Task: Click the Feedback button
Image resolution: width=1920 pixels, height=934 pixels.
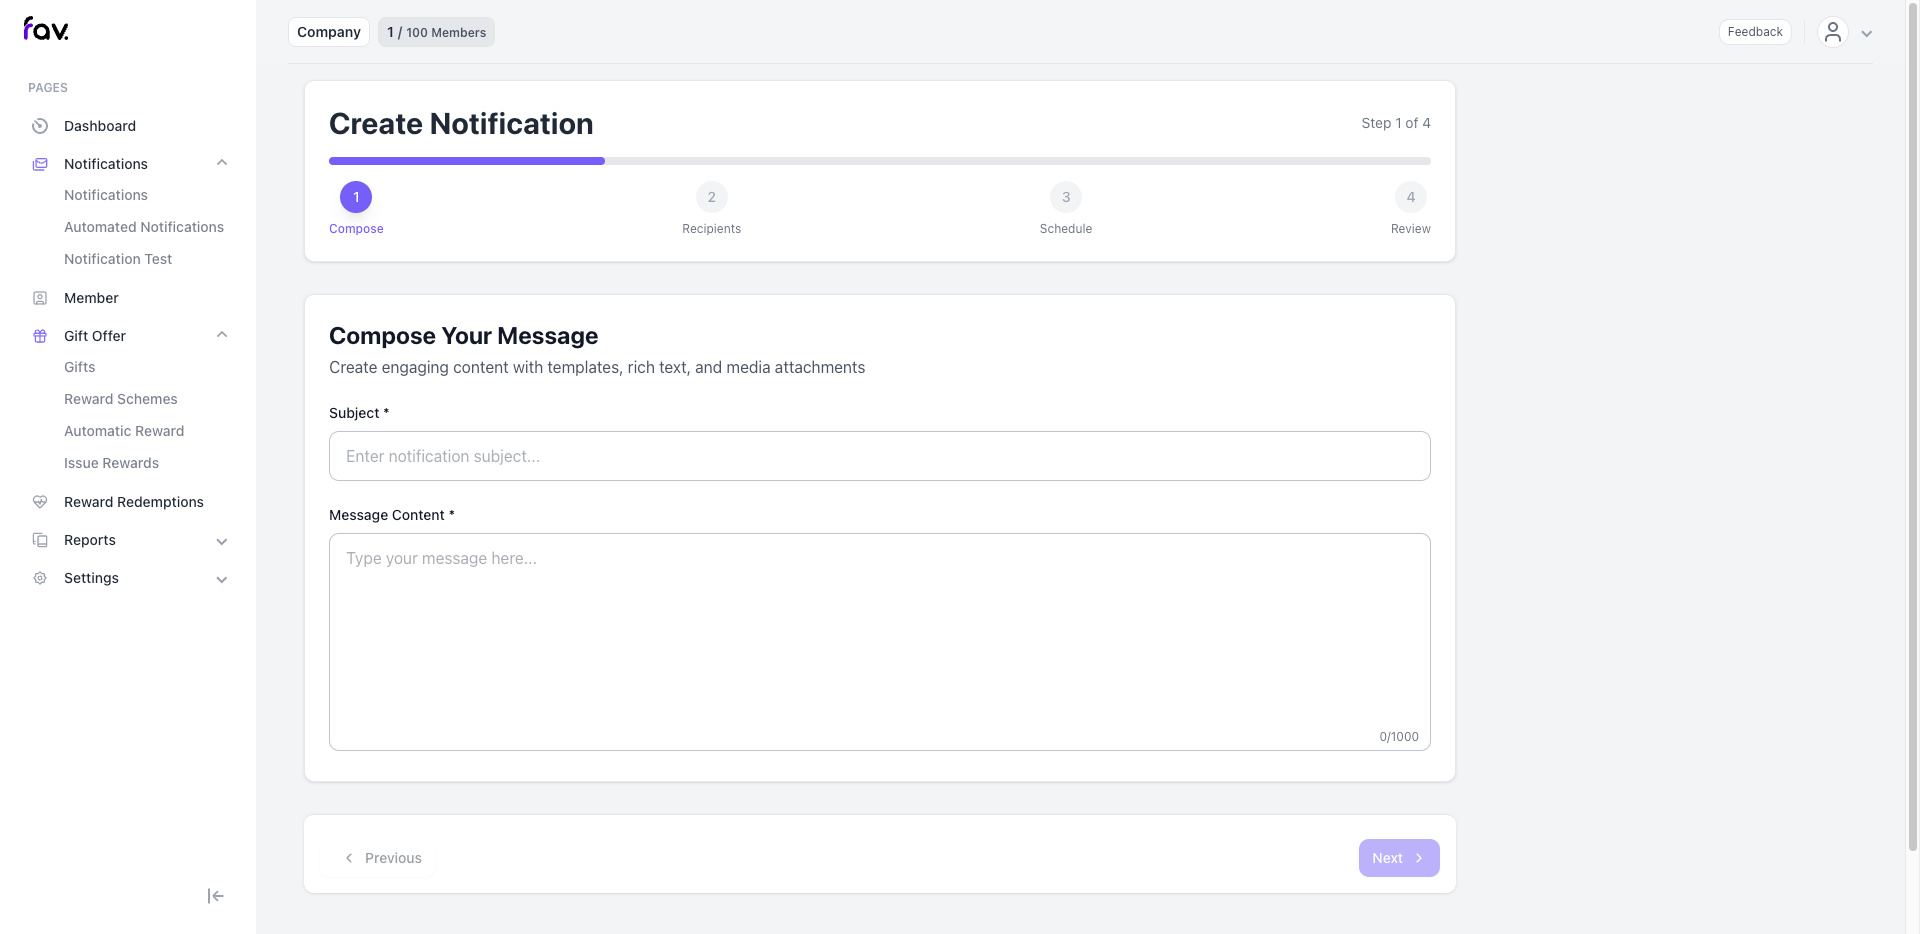Action: pyautogui.click(x=1755, y=31)
